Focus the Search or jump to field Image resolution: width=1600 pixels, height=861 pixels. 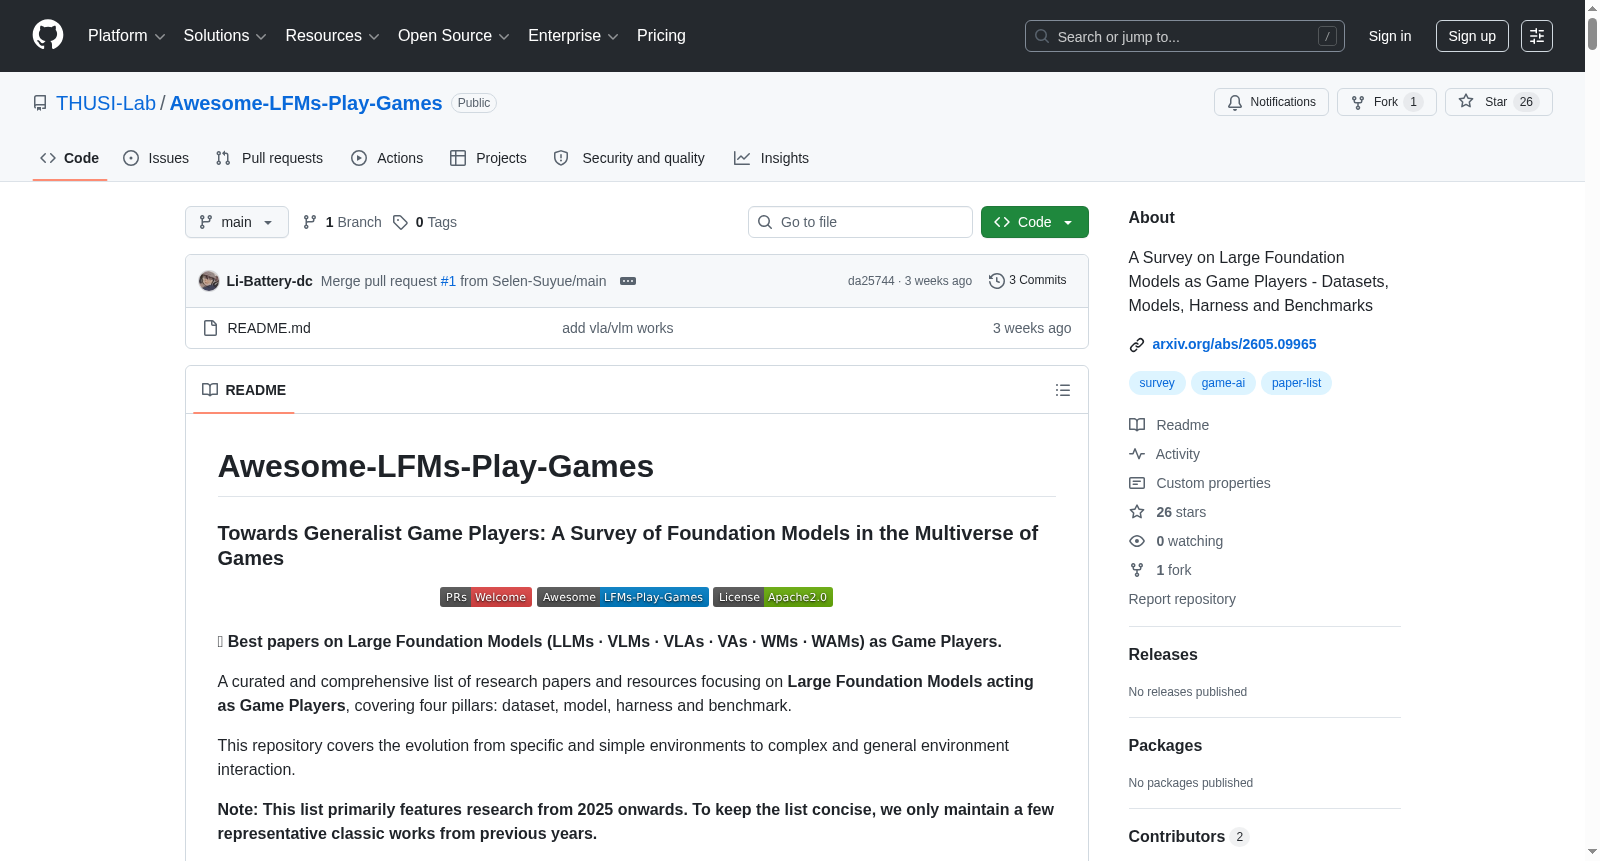click(1185, 36)
